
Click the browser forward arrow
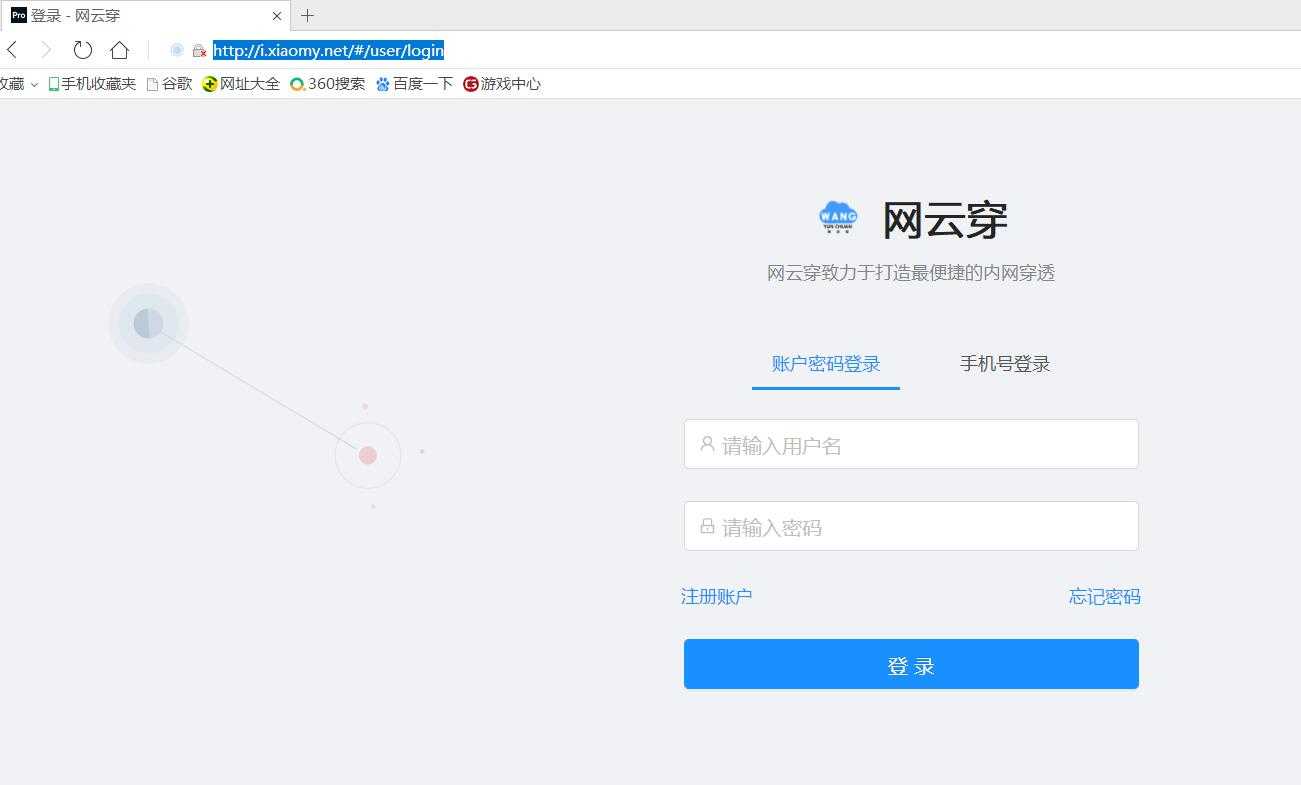(46, 50)
